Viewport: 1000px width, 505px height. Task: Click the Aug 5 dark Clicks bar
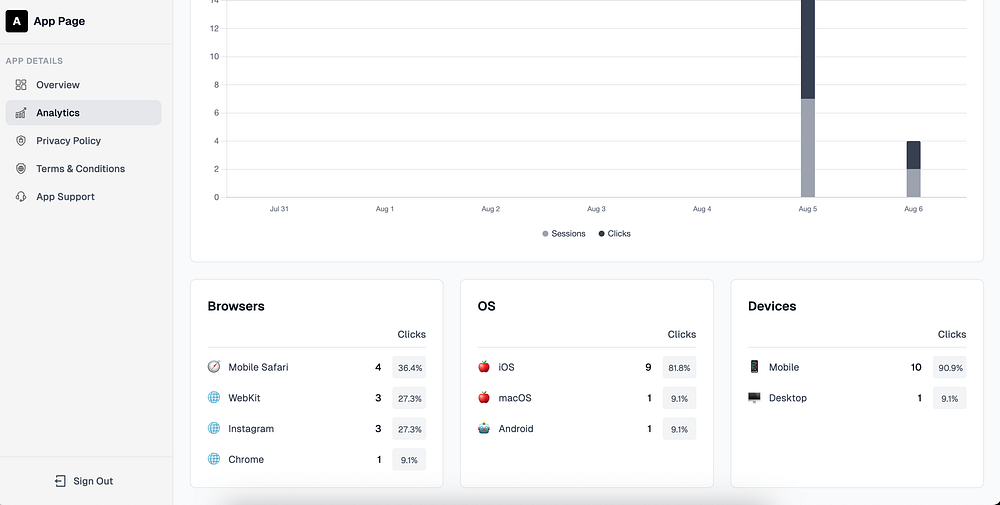[808, 50]
